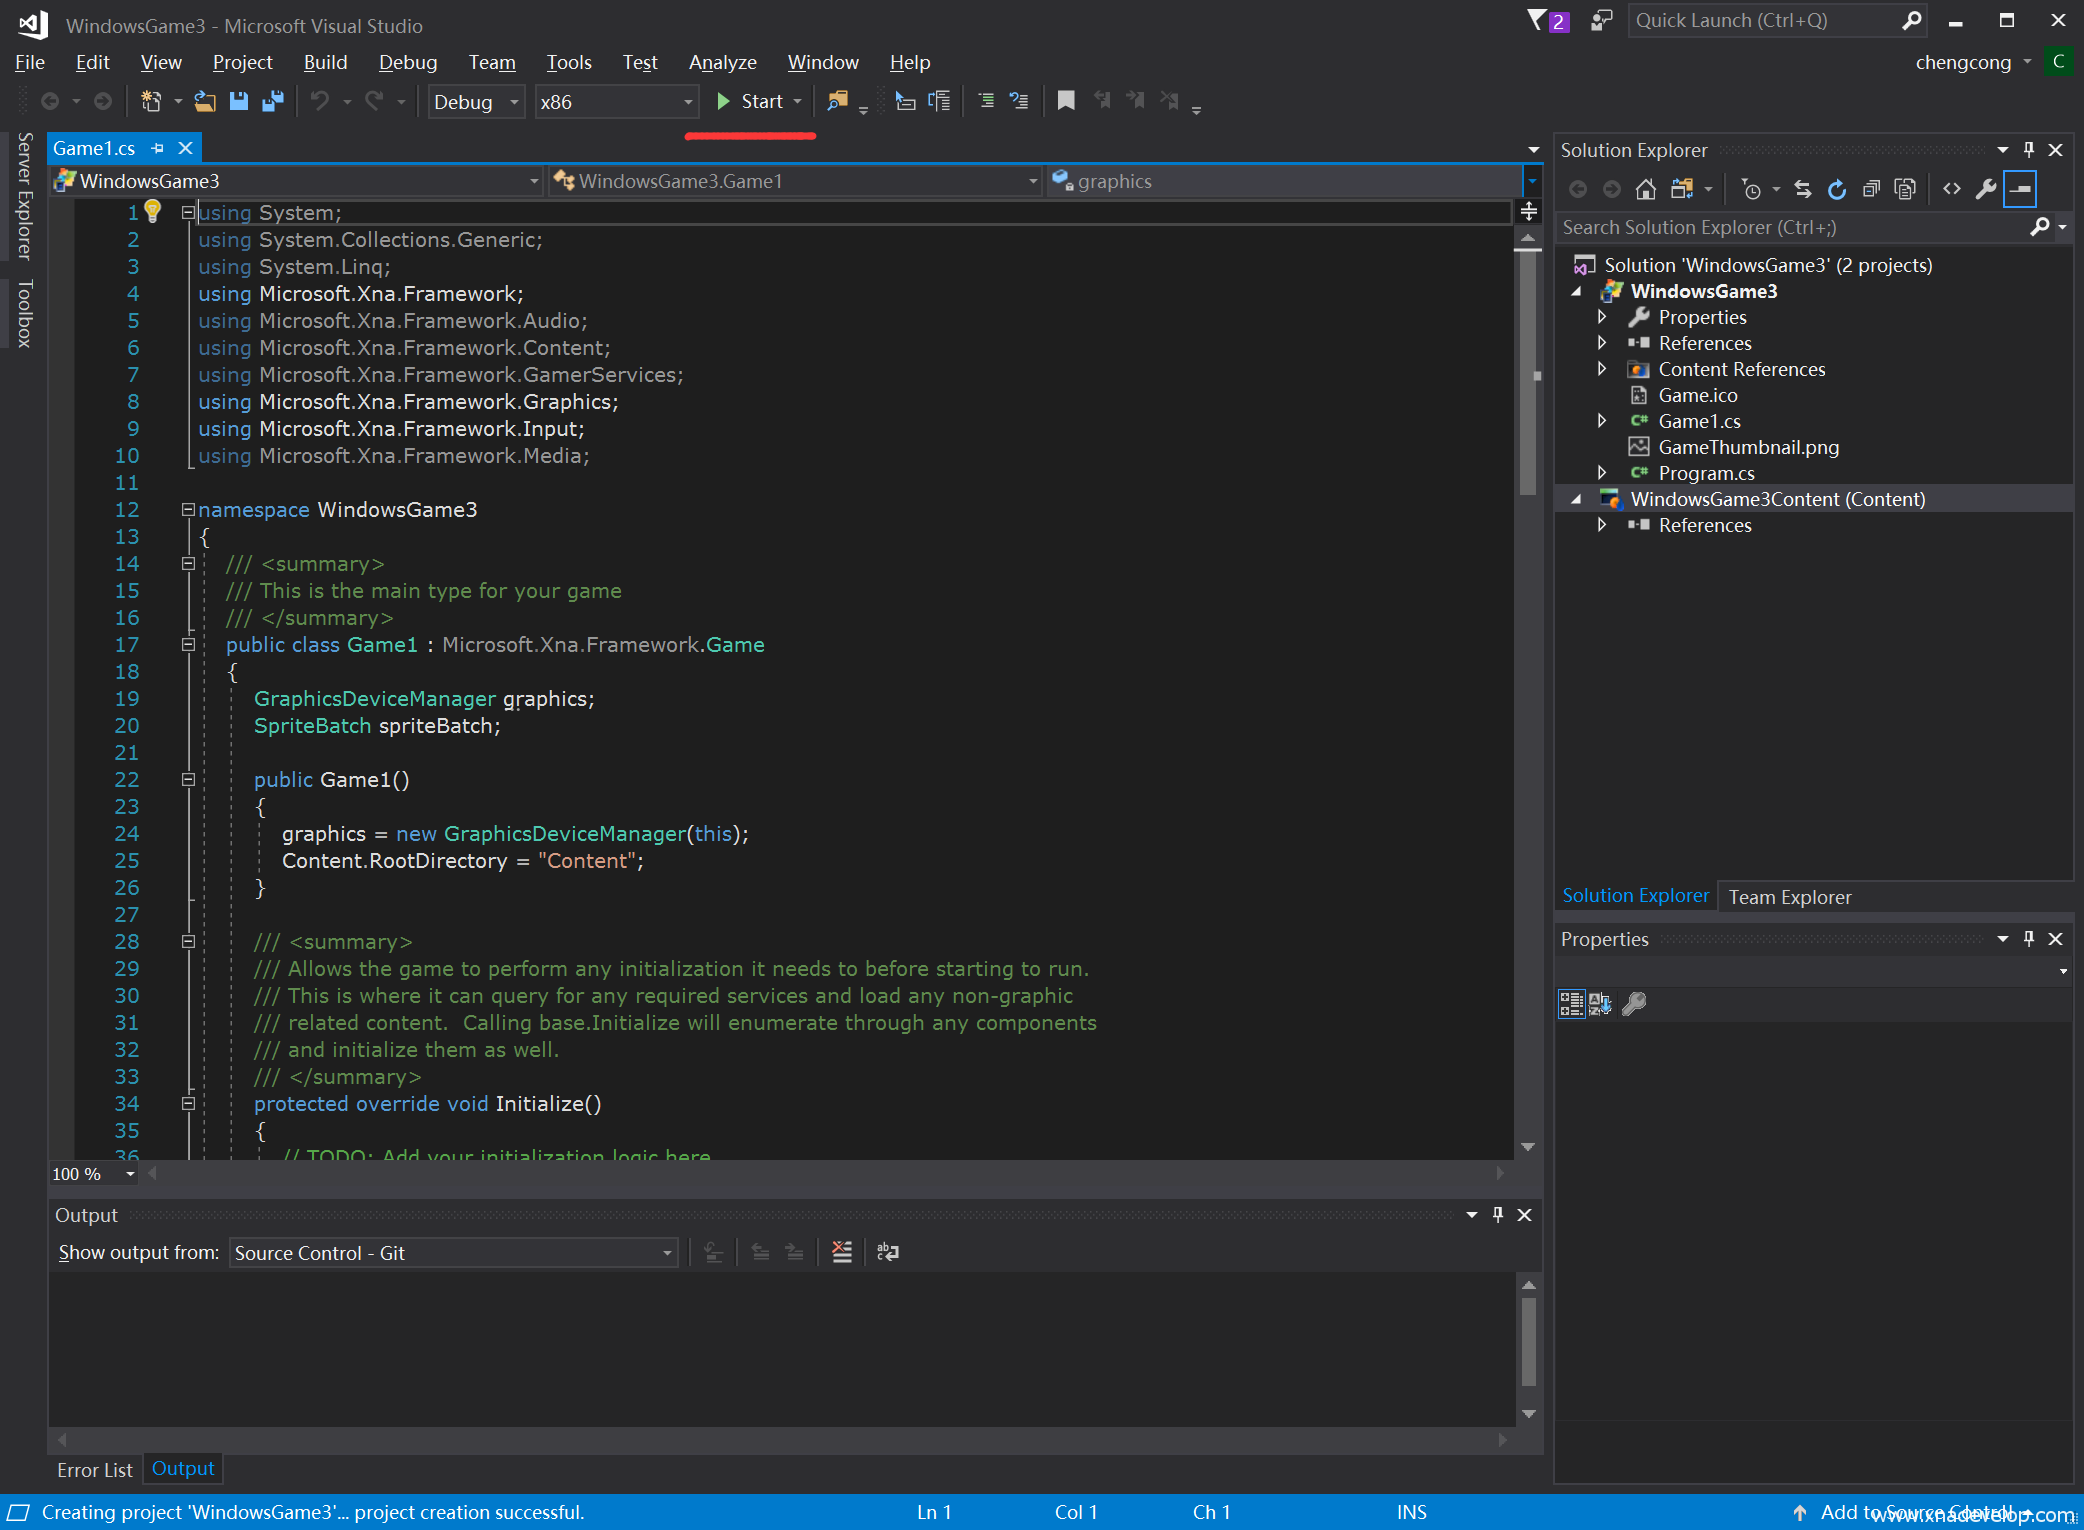
Task: Open Properties wrench in Solution Explorer toolbar
Action: tap(1986, 189)
